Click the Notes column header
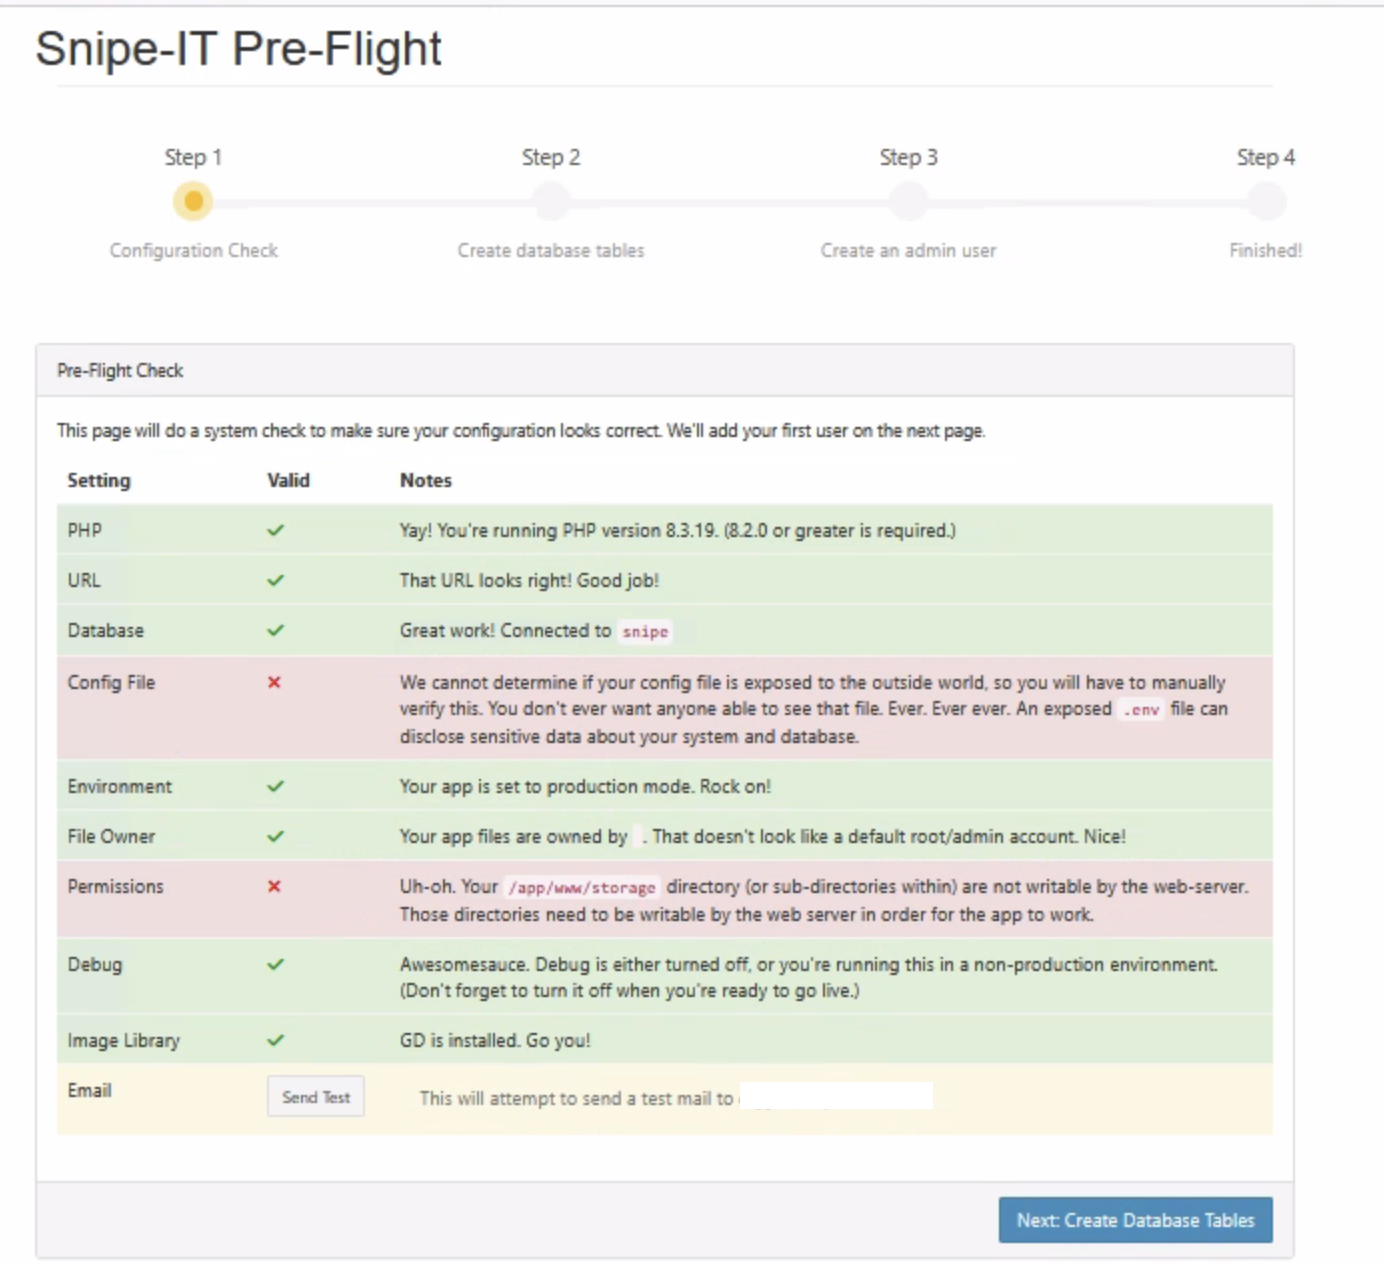Viewport: 1384px width, 1266px height. pyautogui.click(x=426, y=480)
